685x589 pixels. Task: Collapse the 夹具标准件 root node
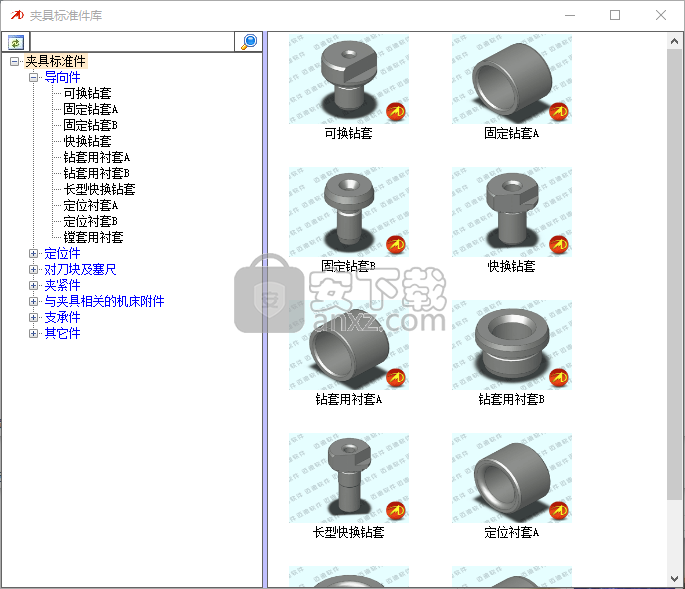click(14, 61)
